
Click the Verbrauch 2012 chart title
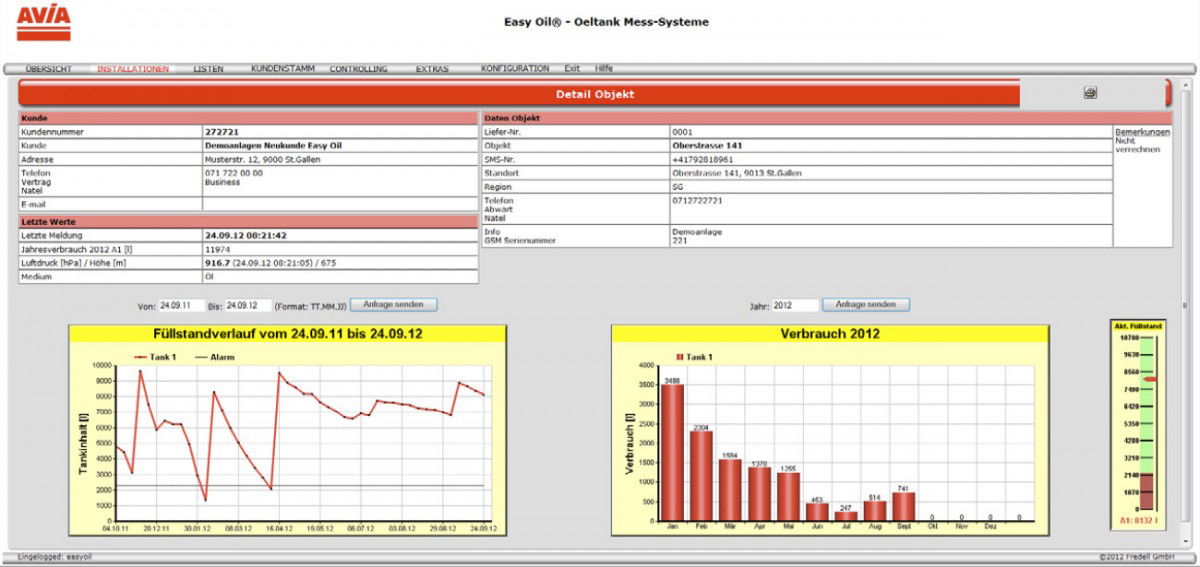pyautogui.click(x=830, y=334)
